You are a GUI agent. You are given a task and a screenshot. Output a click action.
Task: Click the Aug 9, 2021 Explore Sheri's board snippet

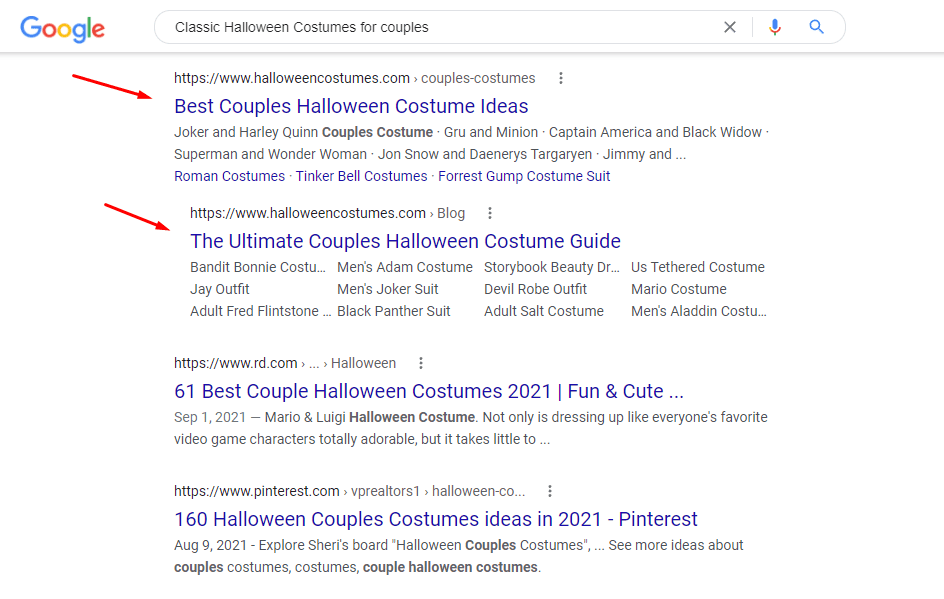click(459, 556)
